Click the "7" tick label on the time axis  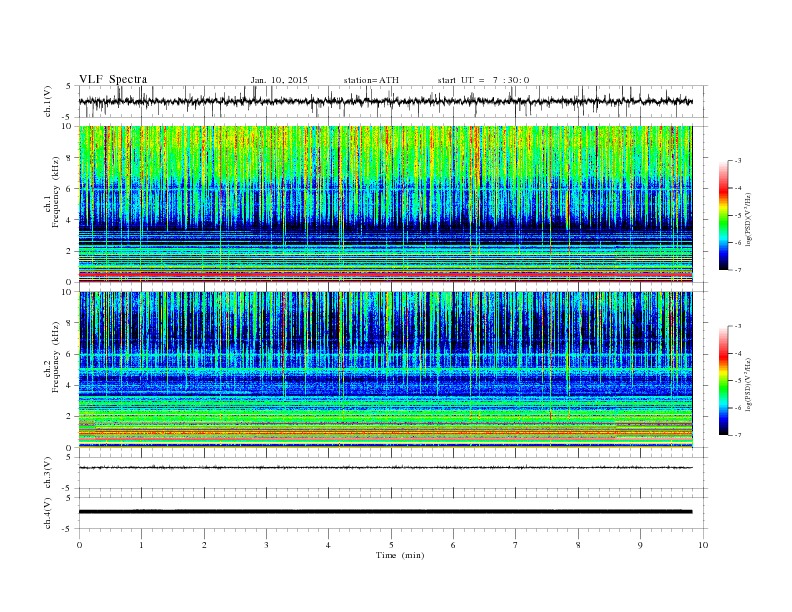516,545
